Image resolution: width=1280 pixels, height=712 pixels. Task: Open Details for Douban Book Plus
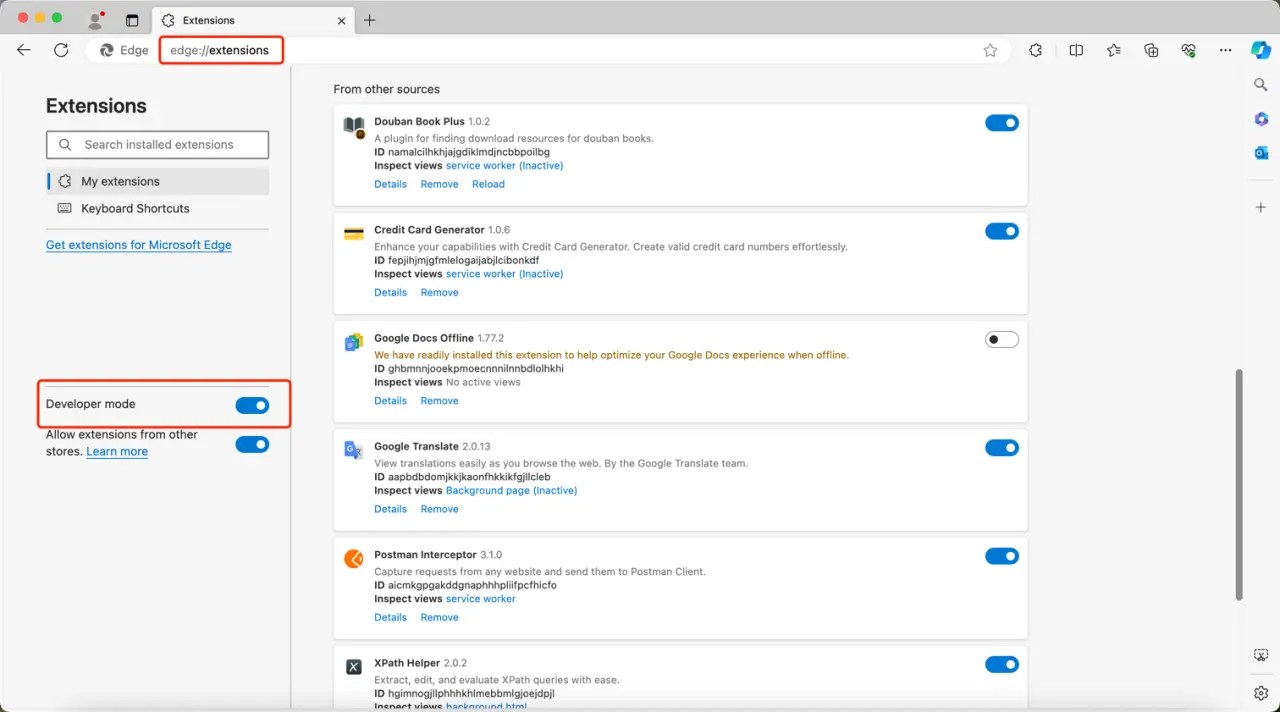(390, 184)
